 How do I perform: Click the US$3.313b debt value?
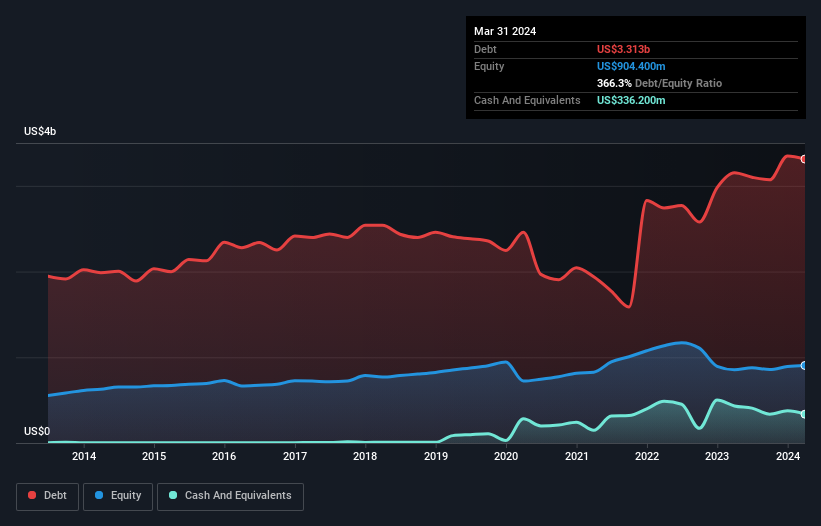tap(623, 49)
